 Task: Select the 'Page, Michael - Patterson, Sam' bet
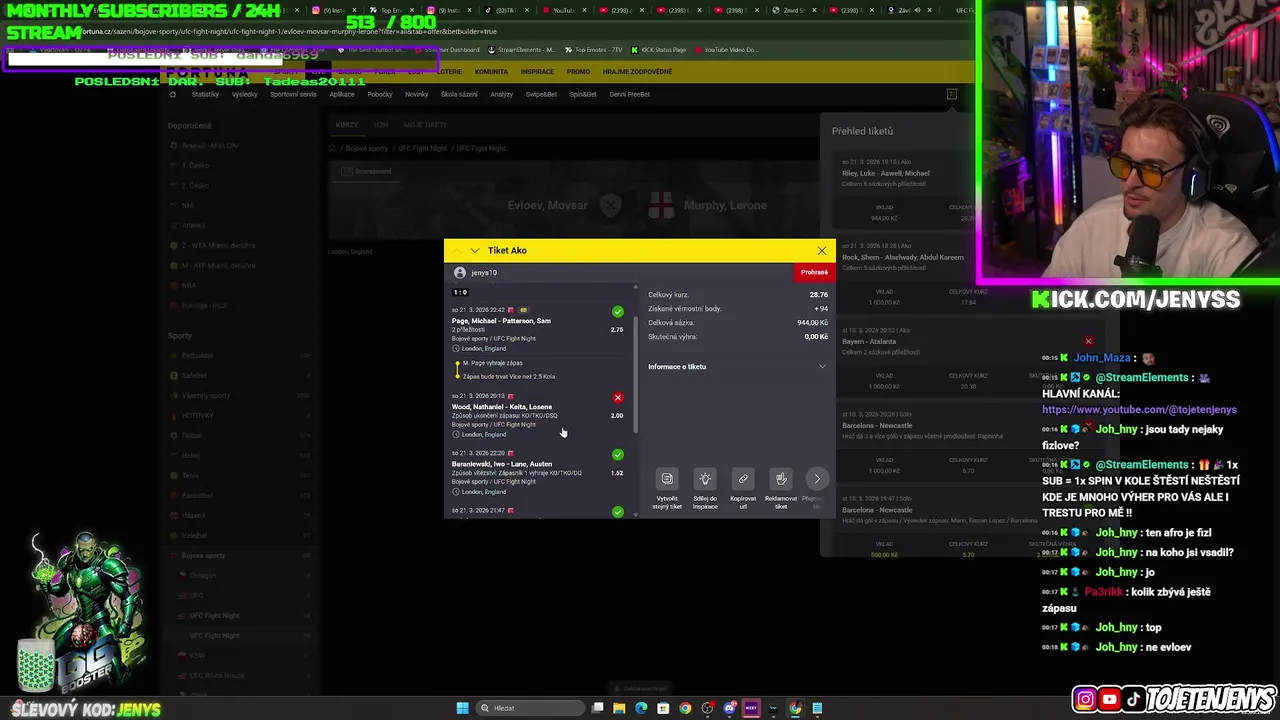501,321
